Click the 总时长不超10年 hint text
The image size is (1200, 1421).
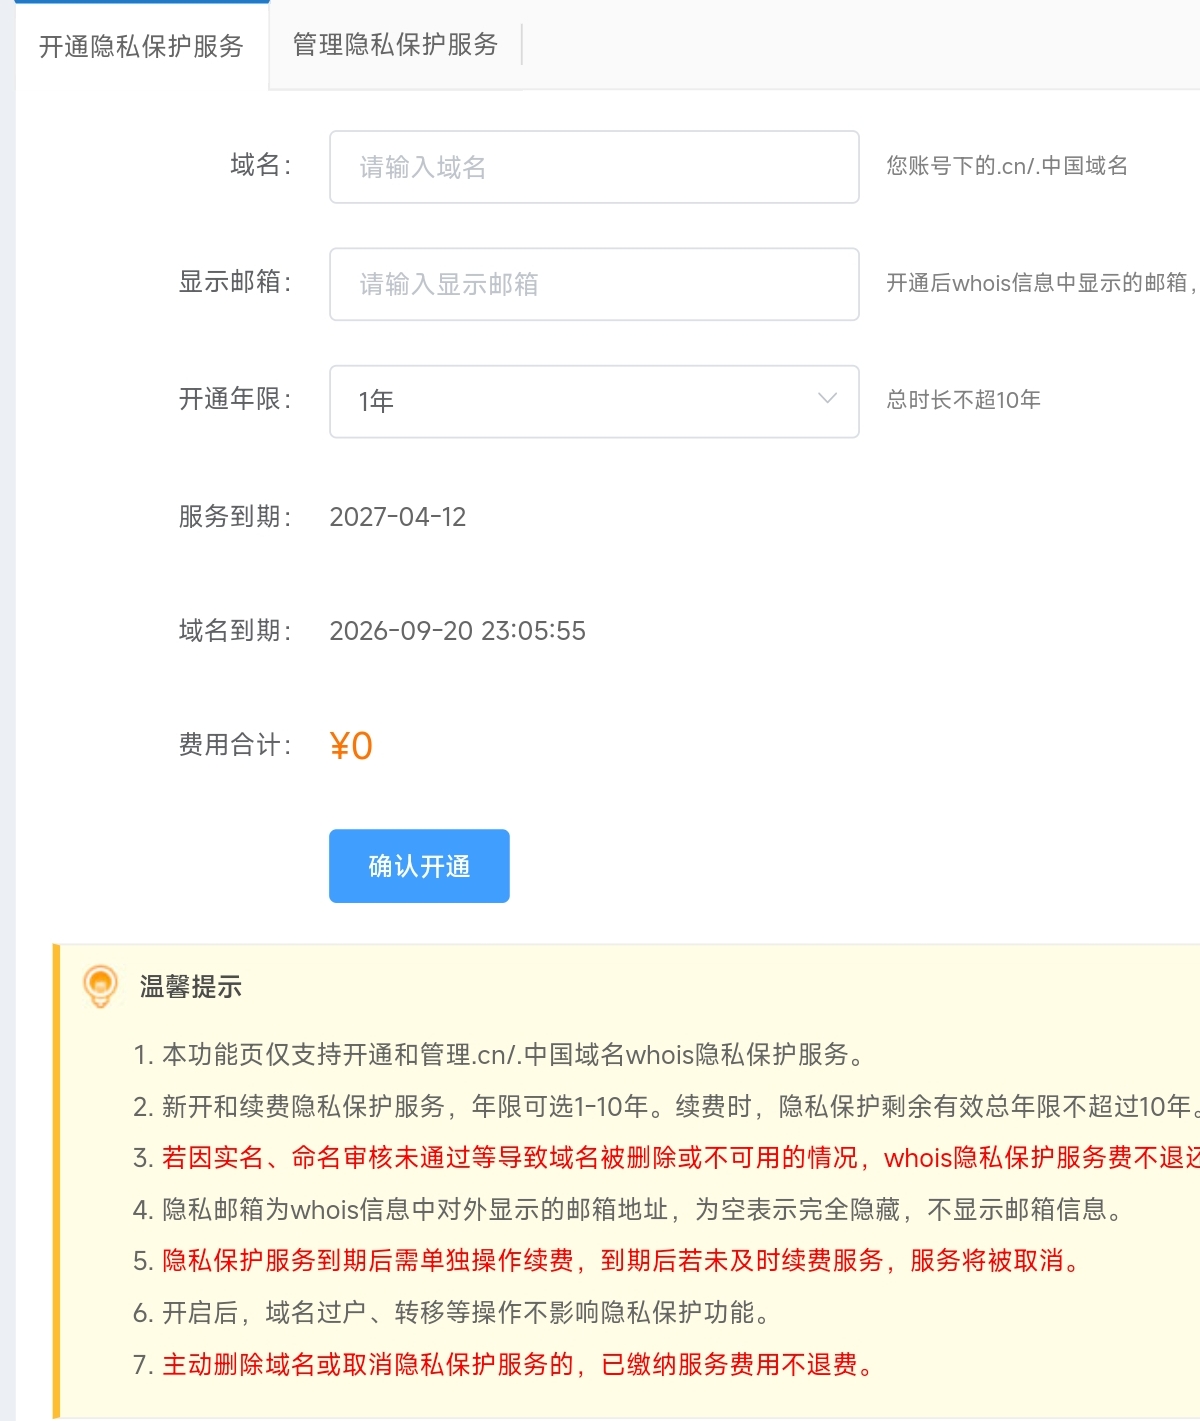pyautogui.click(x=963, y=400)
